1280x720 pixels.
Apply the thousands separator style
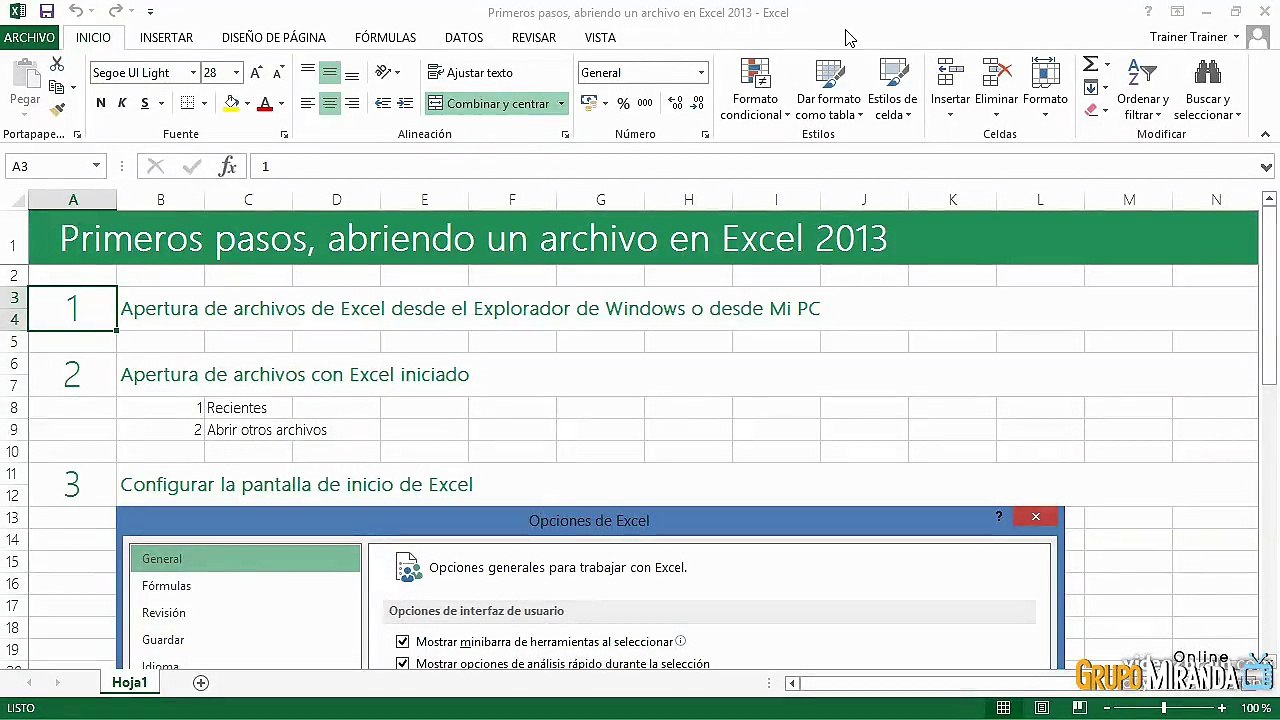coord(645,103)
